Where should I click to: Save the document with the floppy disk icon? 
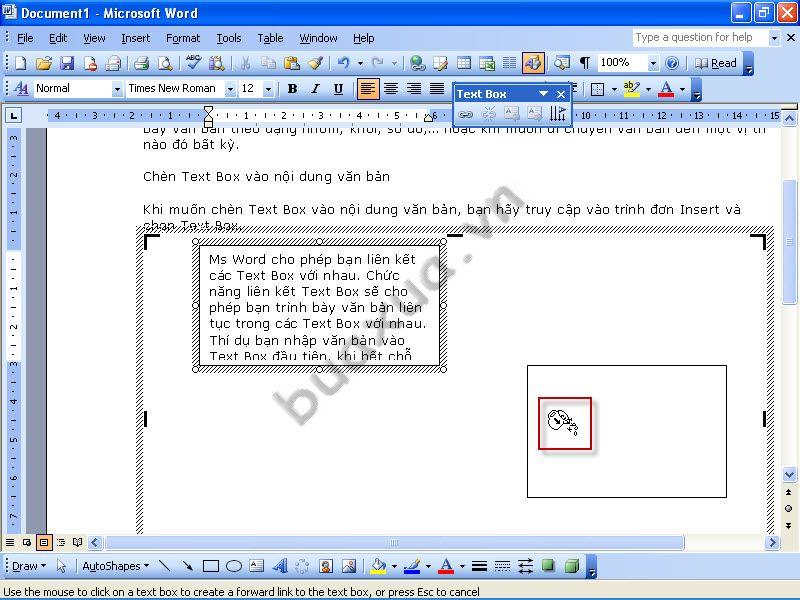point(67,63)
